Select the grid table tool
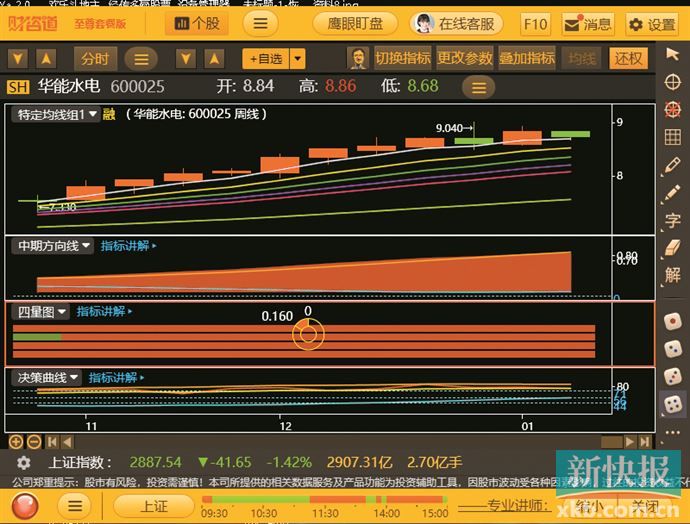The image size is (690, 524). click(672, 137)
